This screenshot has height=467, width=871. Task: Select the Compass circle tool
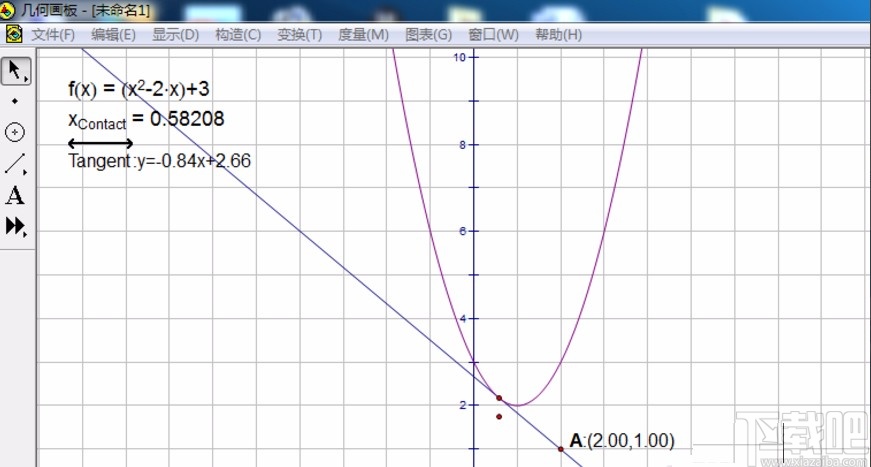[15, 132]
